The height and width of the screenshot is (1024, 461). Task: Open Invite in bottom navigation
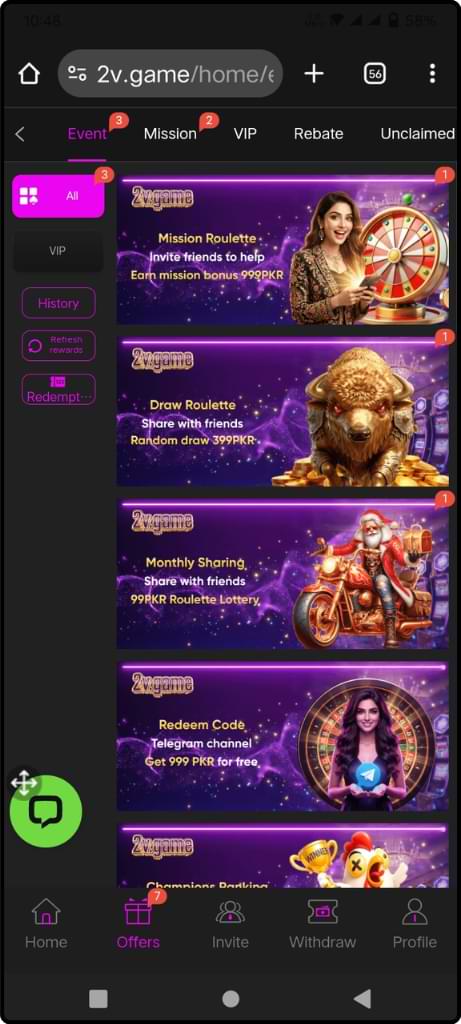(230, 923)
